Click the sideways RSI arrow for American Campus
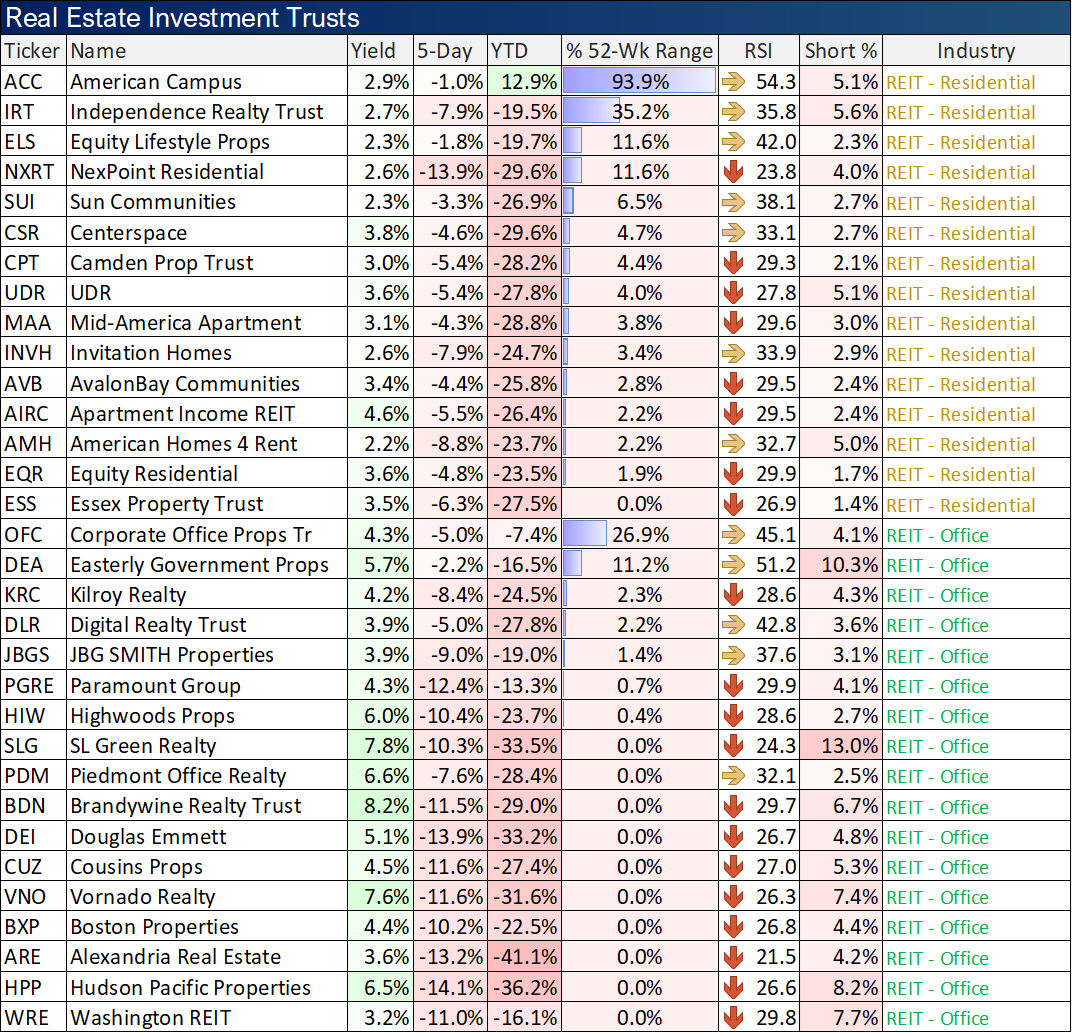 [734, 82]
